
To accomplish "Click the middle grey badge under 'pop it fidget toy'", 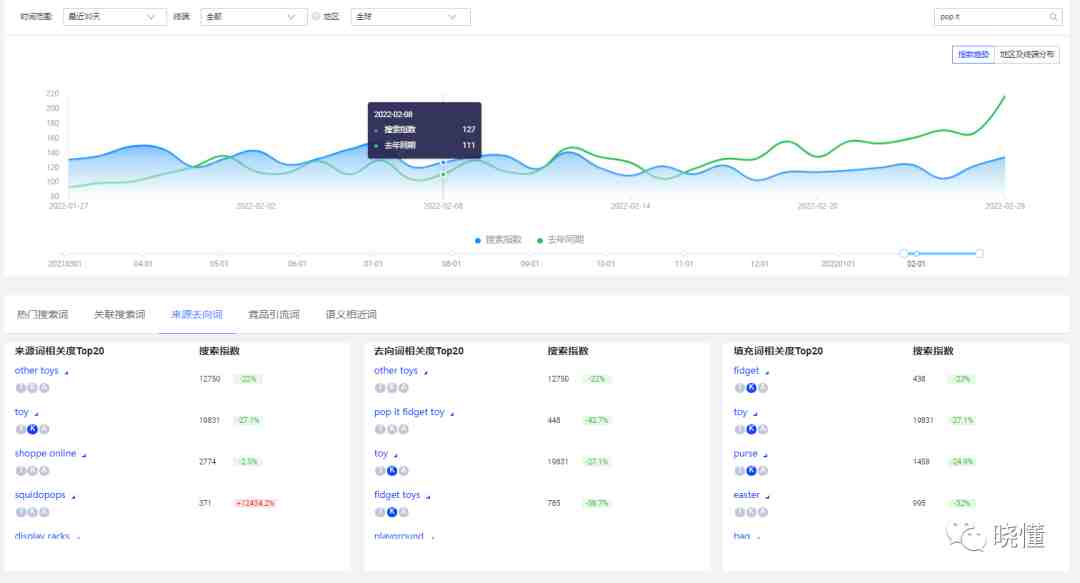I will (392, 429).
